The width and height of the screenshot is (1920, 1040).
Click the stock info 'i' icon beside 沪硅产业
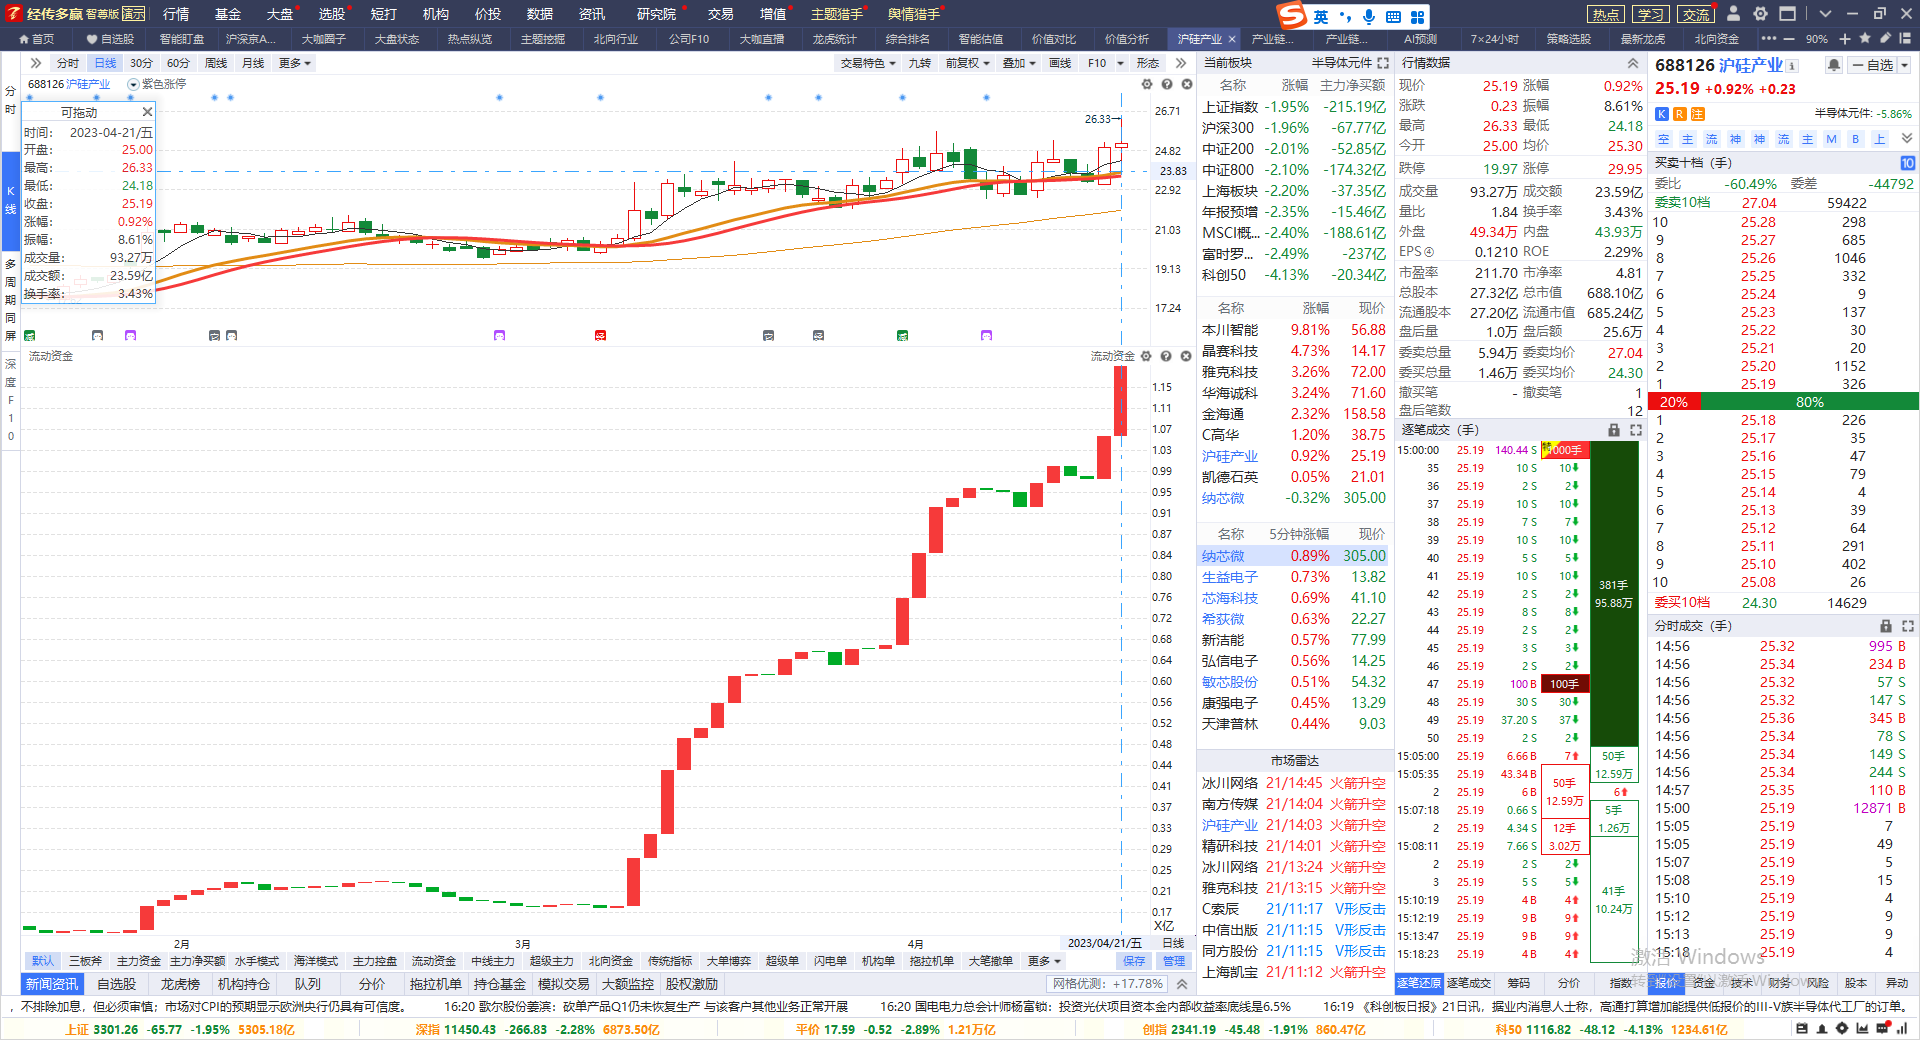point(1792,66)
